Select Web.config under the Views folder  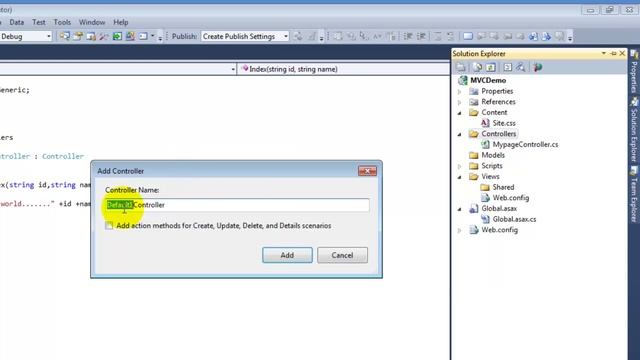(511, 198)
